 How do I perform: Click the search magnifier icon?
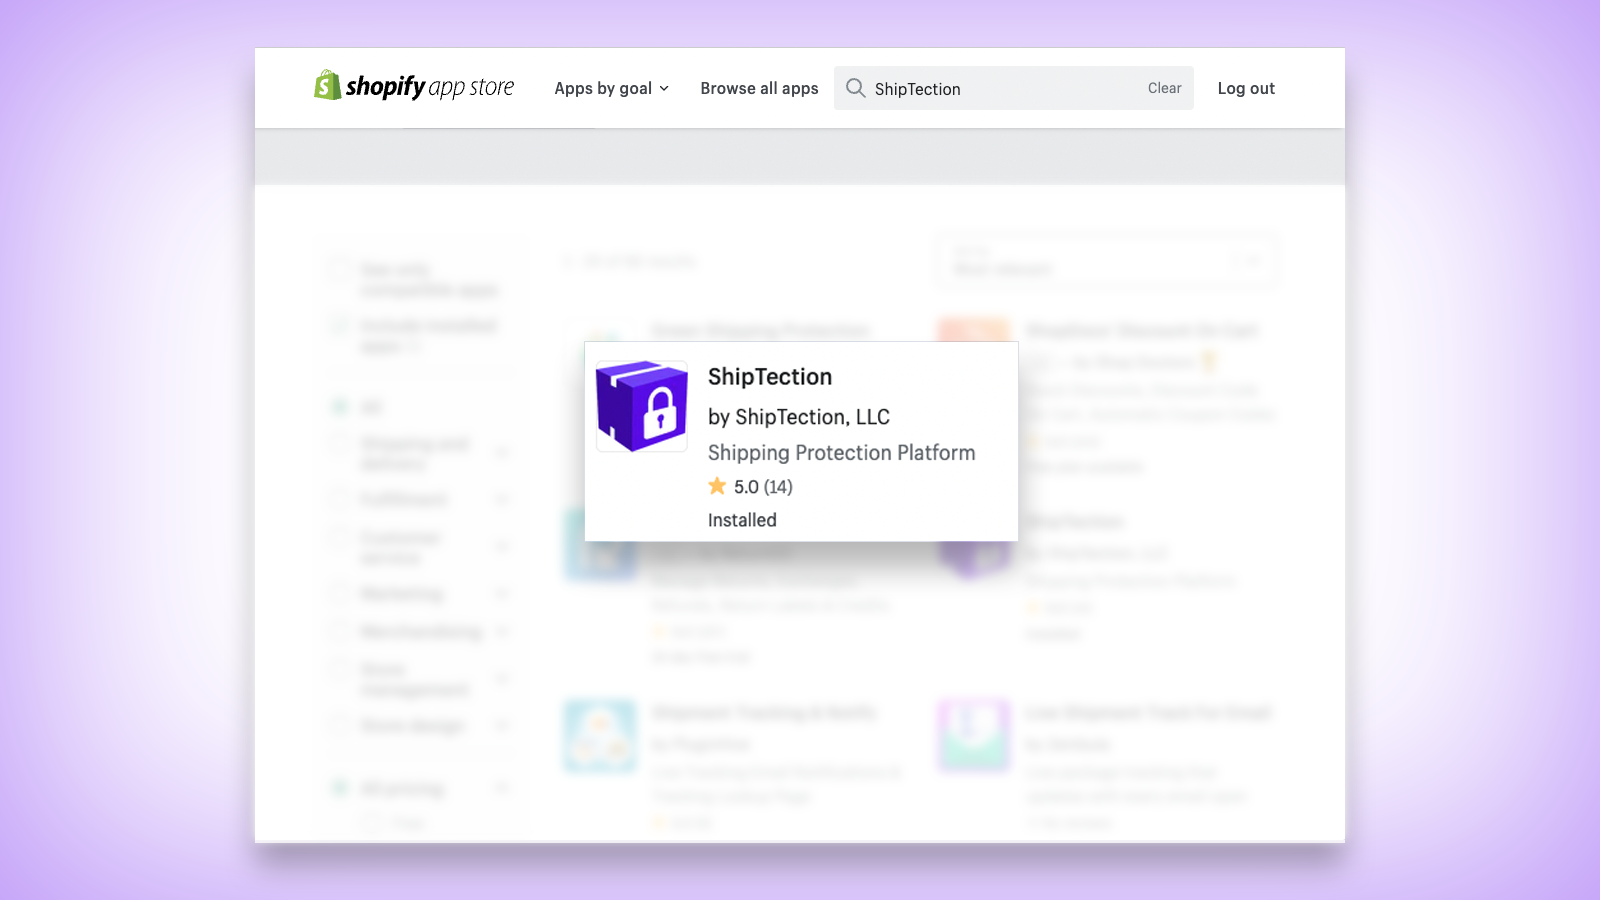pyautogui.click(x=856, y=88)
